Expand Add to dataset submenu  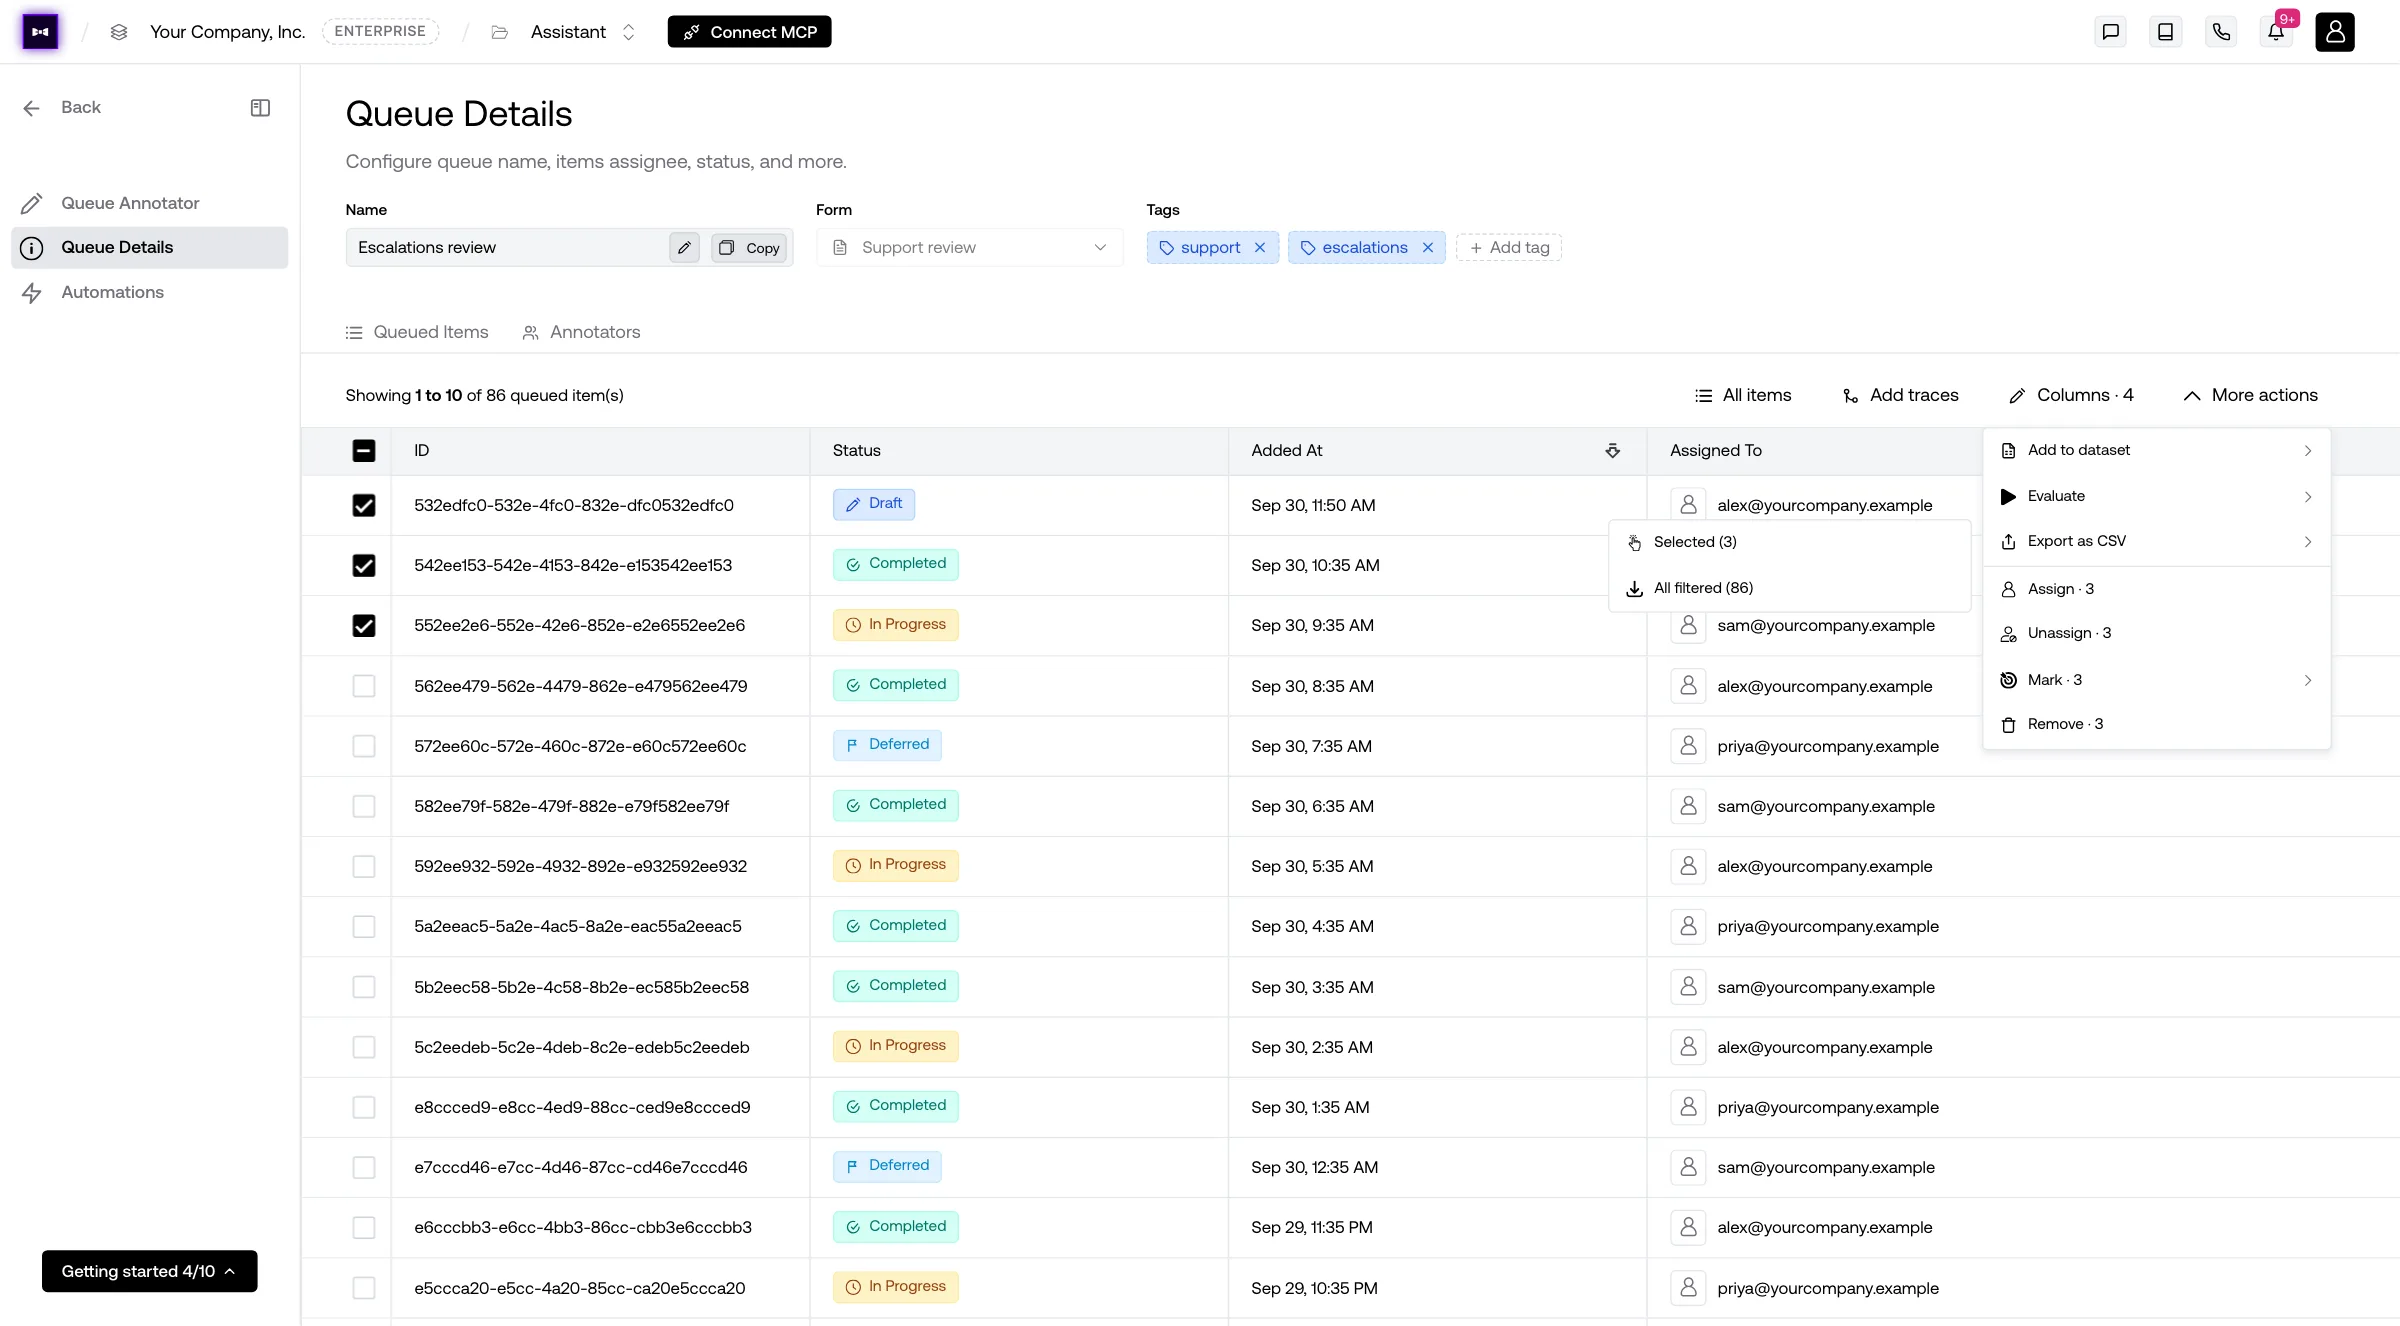tap(2157, 450)
